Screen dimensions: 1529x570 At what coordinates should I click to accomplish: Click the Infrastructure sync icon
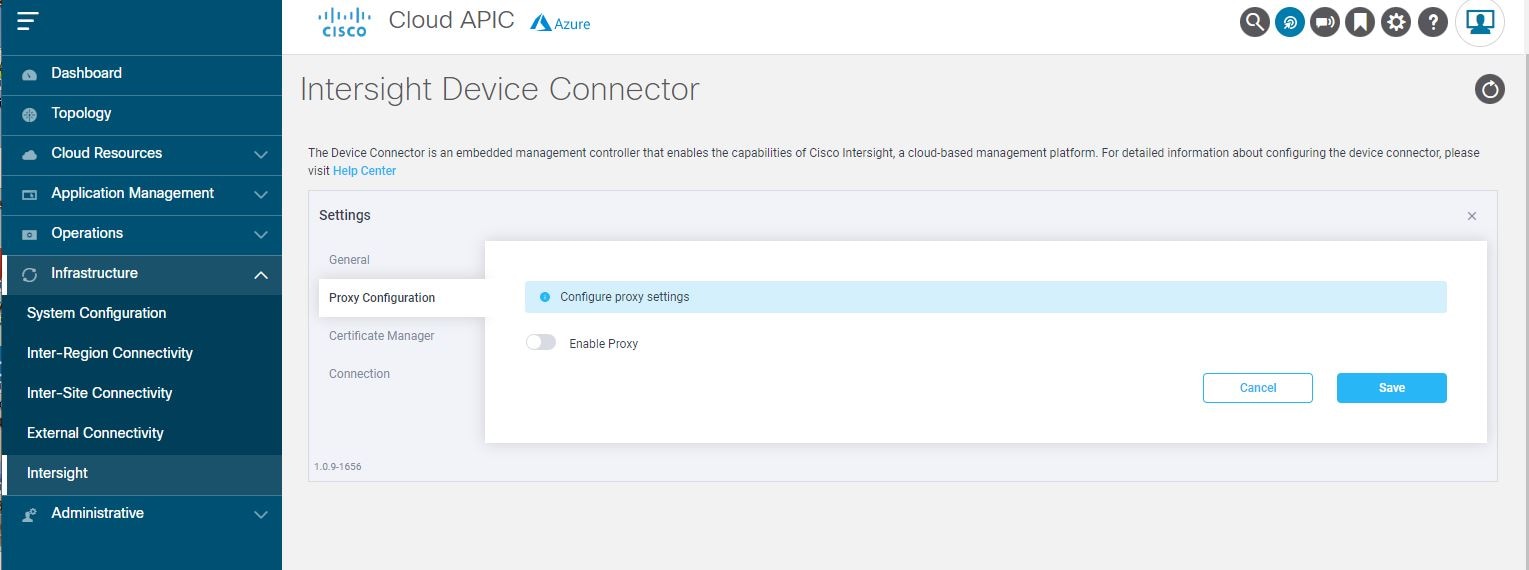[29, 274]
